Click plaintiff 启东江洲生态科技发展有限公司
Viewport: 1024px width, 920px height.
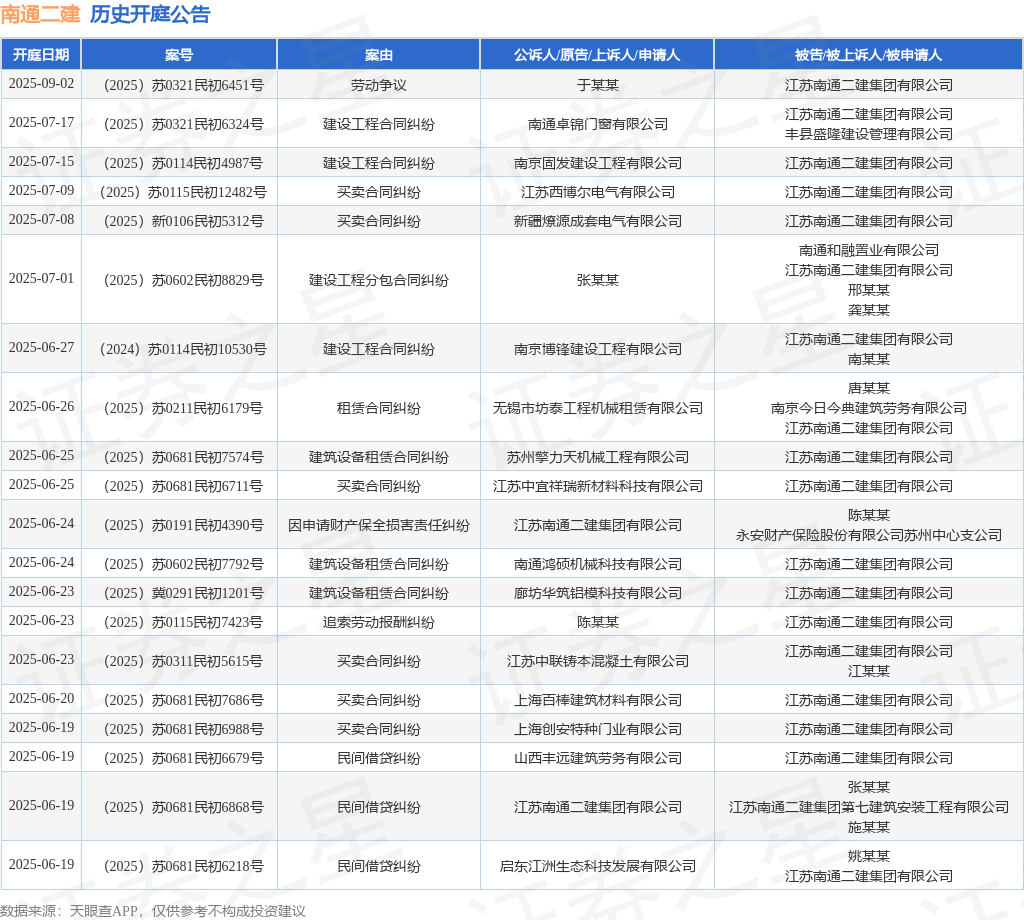click(598, 866)
